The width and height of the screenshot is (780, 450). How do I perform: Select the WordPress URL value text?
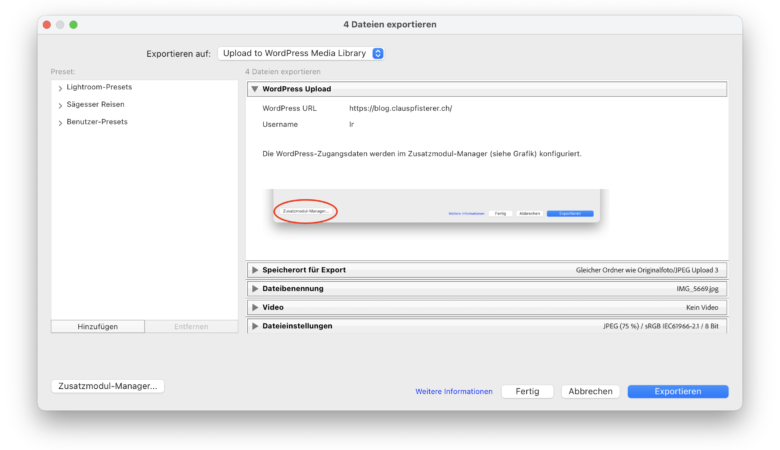tap(400, 108)
